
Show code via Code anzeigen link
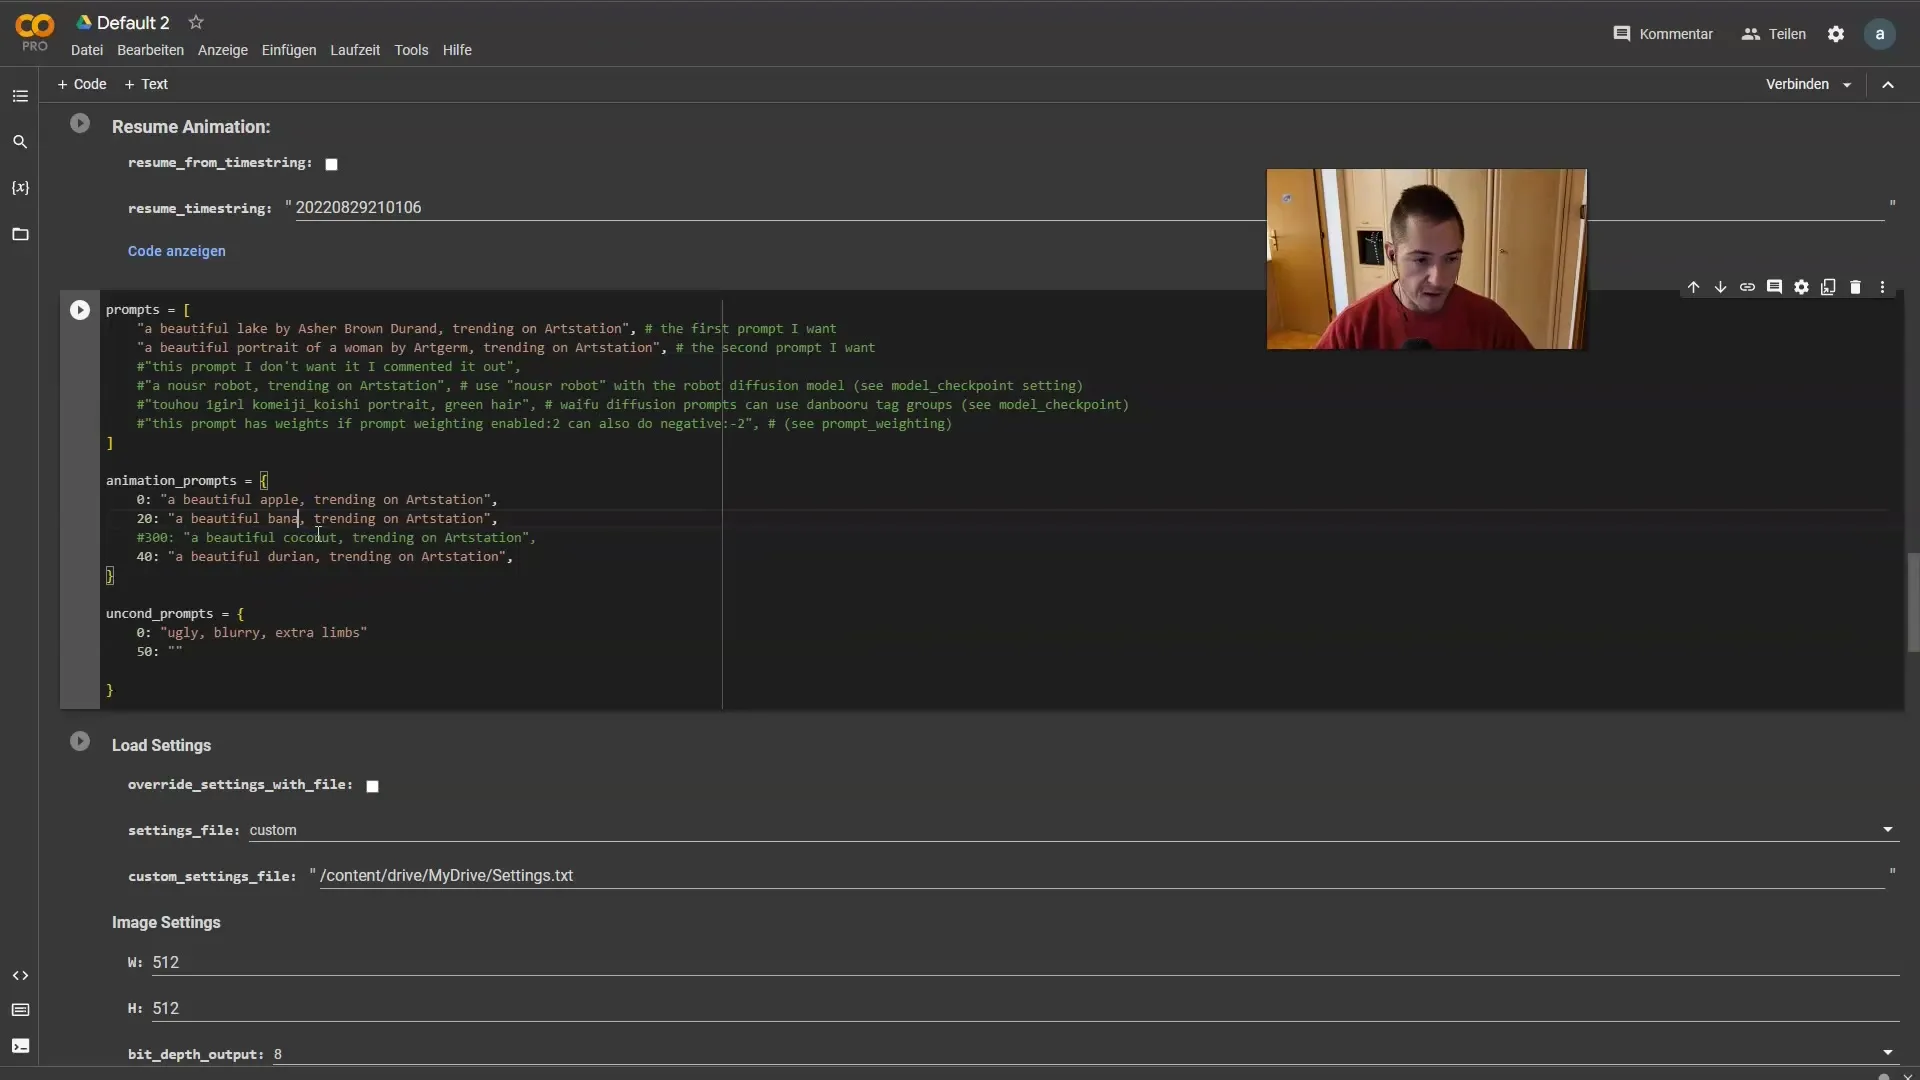(x=176, y=251)
